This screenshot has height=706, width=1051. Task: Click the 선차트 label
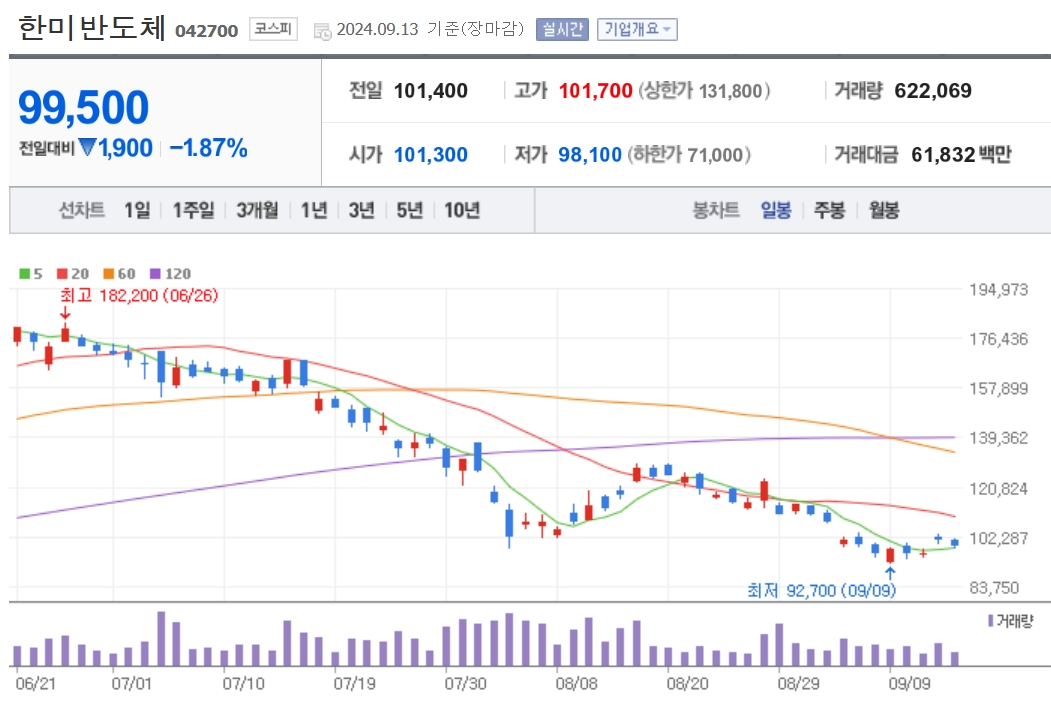pyautogui.click(x=82, y=211)
